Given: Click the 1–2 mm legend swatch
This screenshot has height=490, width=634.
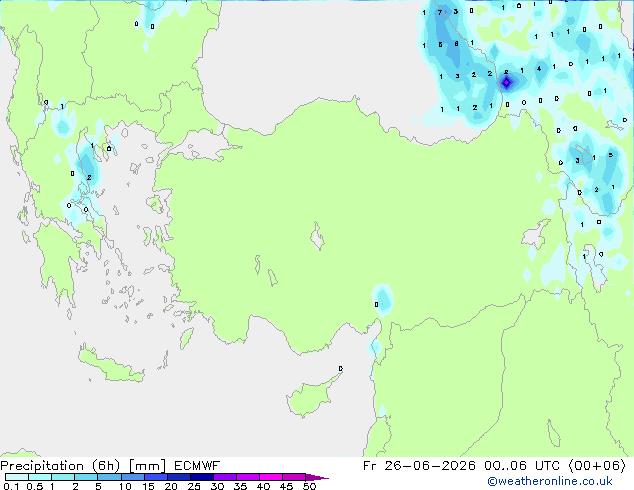Looking at the screenshot, I should point(63,477).
